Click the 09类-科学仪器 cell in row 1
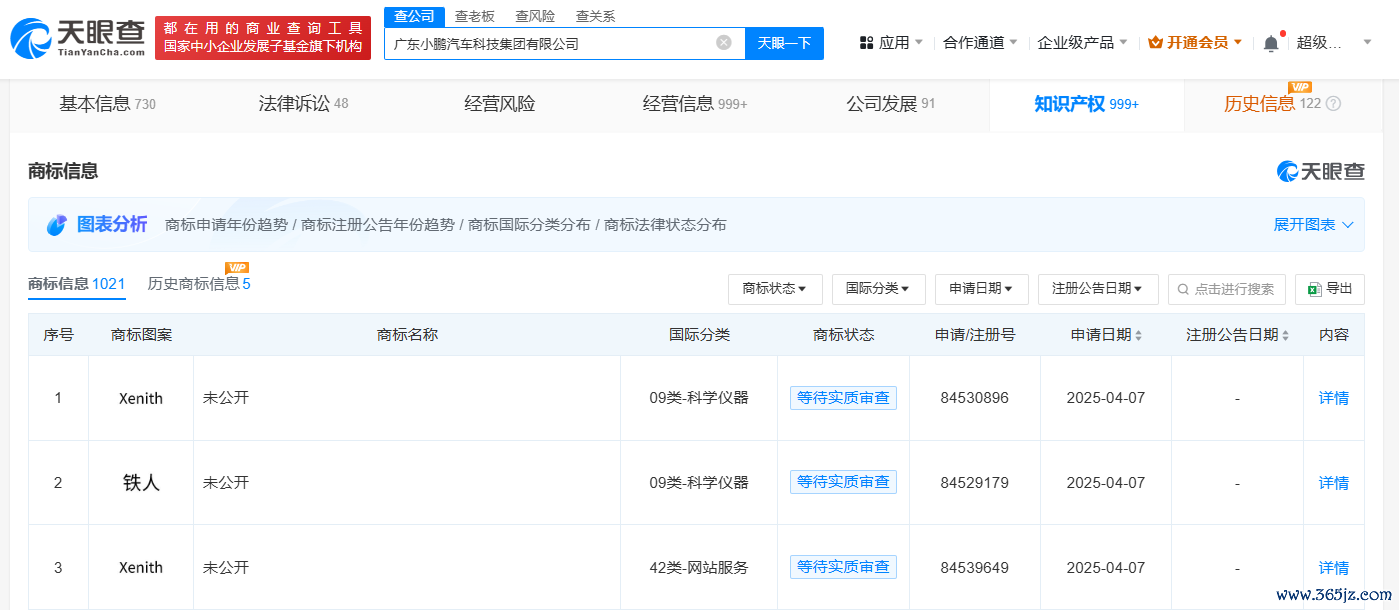Screen dimensions: 1399x610 tap(699, 398)
